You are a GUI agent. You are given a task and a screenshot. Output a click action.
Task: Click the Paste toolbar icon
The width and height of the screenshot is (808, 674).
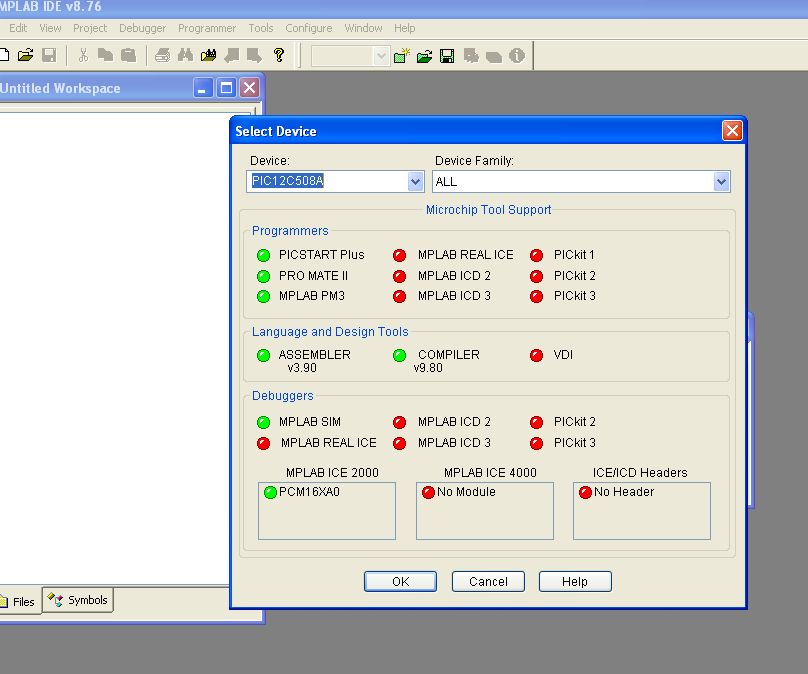tap(128, 55)
